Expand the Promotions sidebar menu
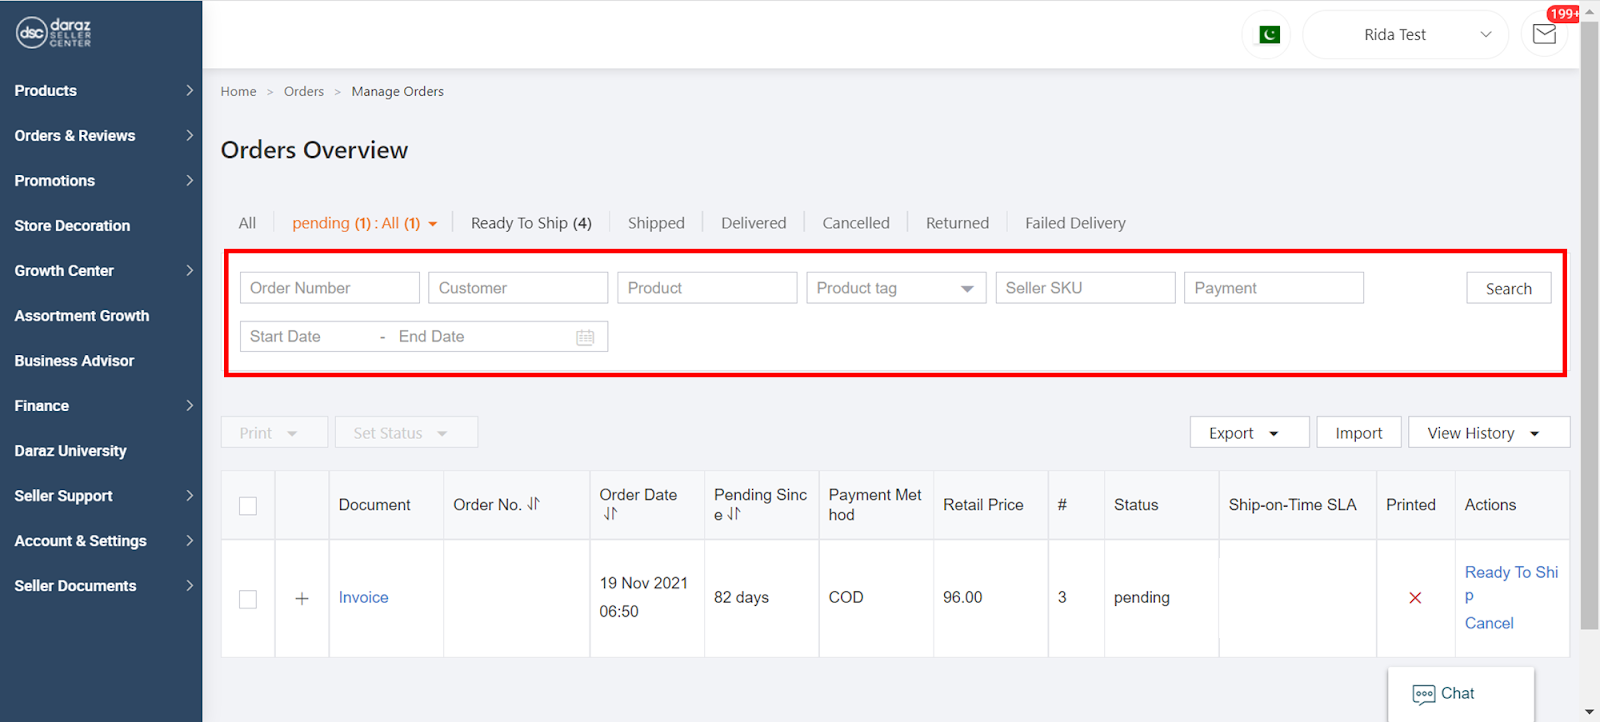The width and height of the screenshot is (1600, 722). pos(101,181)
